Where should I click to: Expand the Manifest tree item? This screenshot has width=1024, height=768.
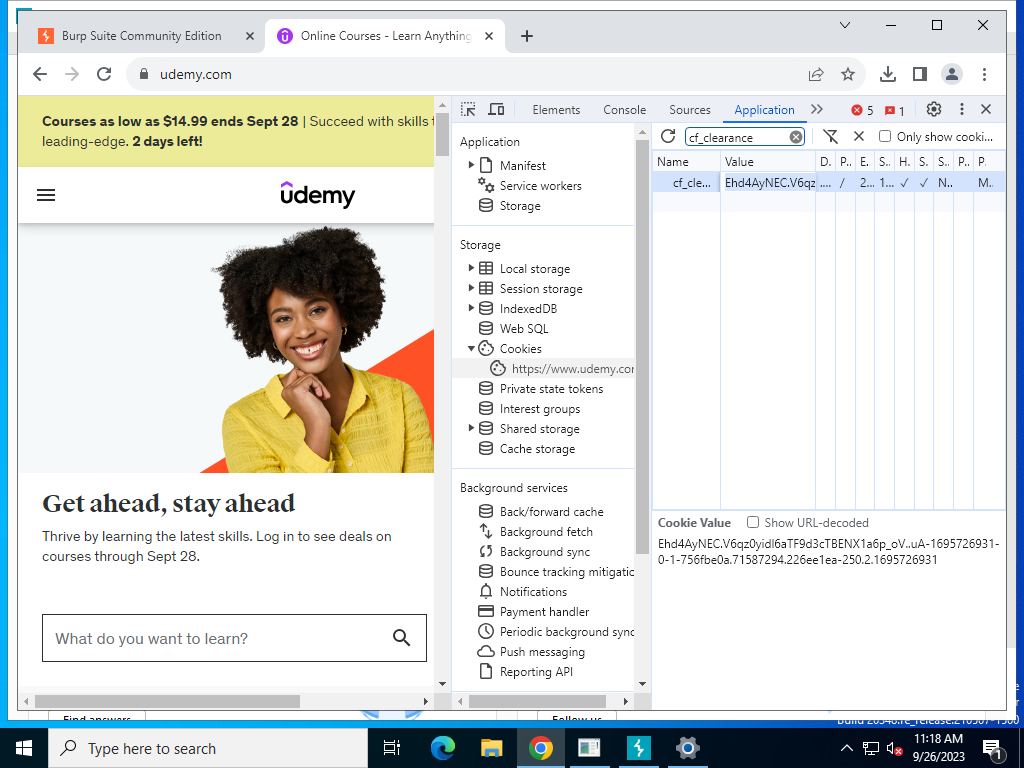pos(471,165)
